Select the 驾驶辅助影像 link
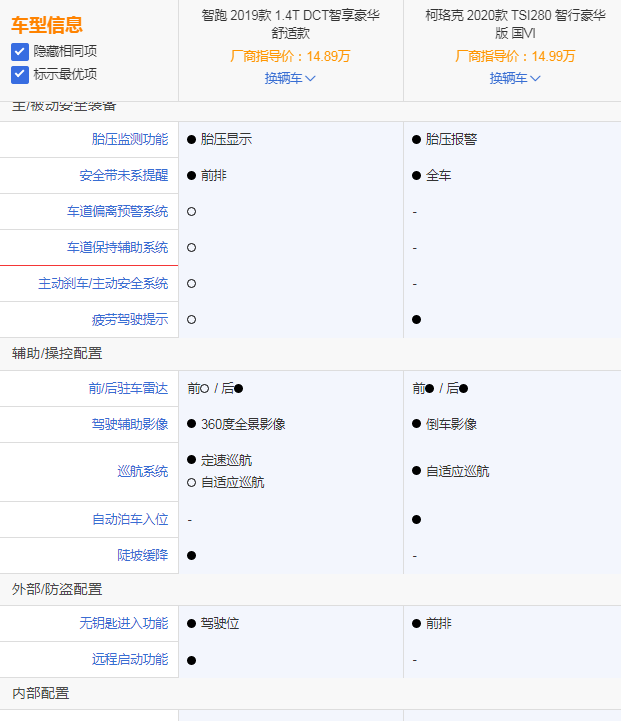Image resolution: width=621 pixels, height=721 pixels. [x=130, y=424]
